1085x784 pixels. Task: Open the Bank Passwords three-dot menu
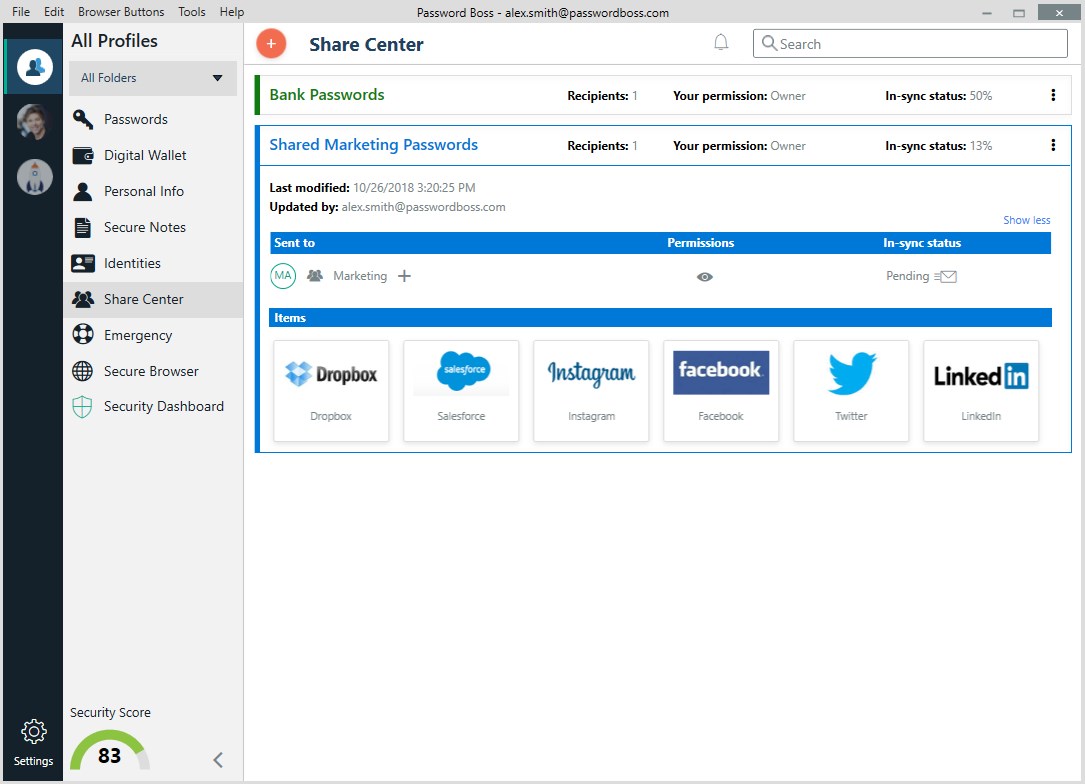pyautogui.click(x=1053, y=95)
